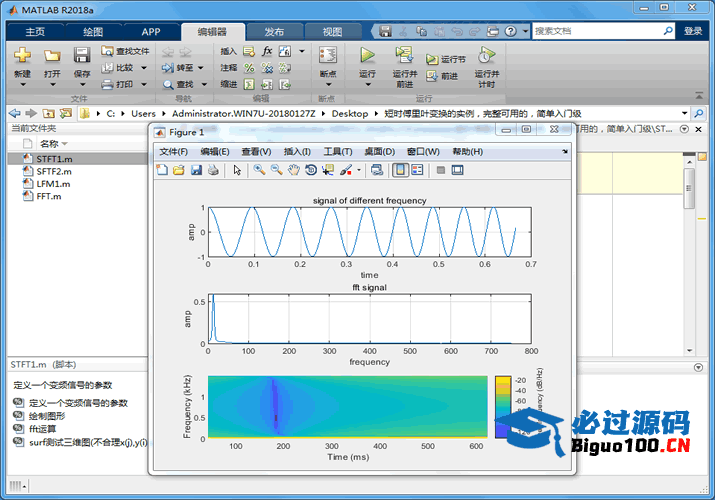Run the script with green Run arrow
The height and width of the screenshot is (500, 715).
pos(367,55)
